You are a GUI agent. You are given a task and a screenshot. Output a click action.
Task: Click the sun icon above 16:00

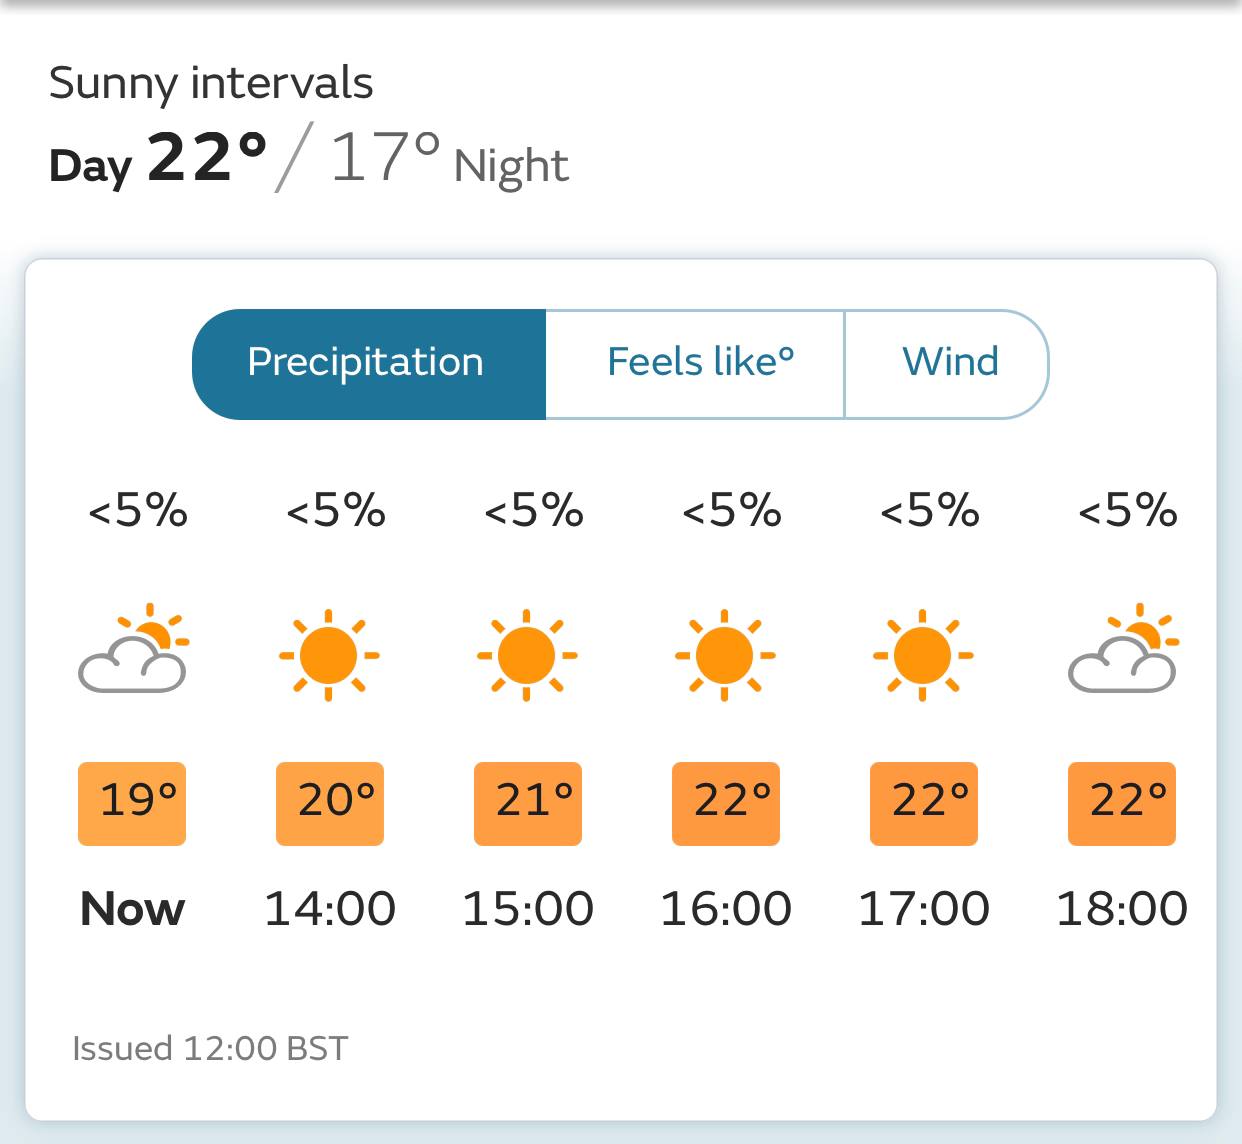tap(725, 655)
